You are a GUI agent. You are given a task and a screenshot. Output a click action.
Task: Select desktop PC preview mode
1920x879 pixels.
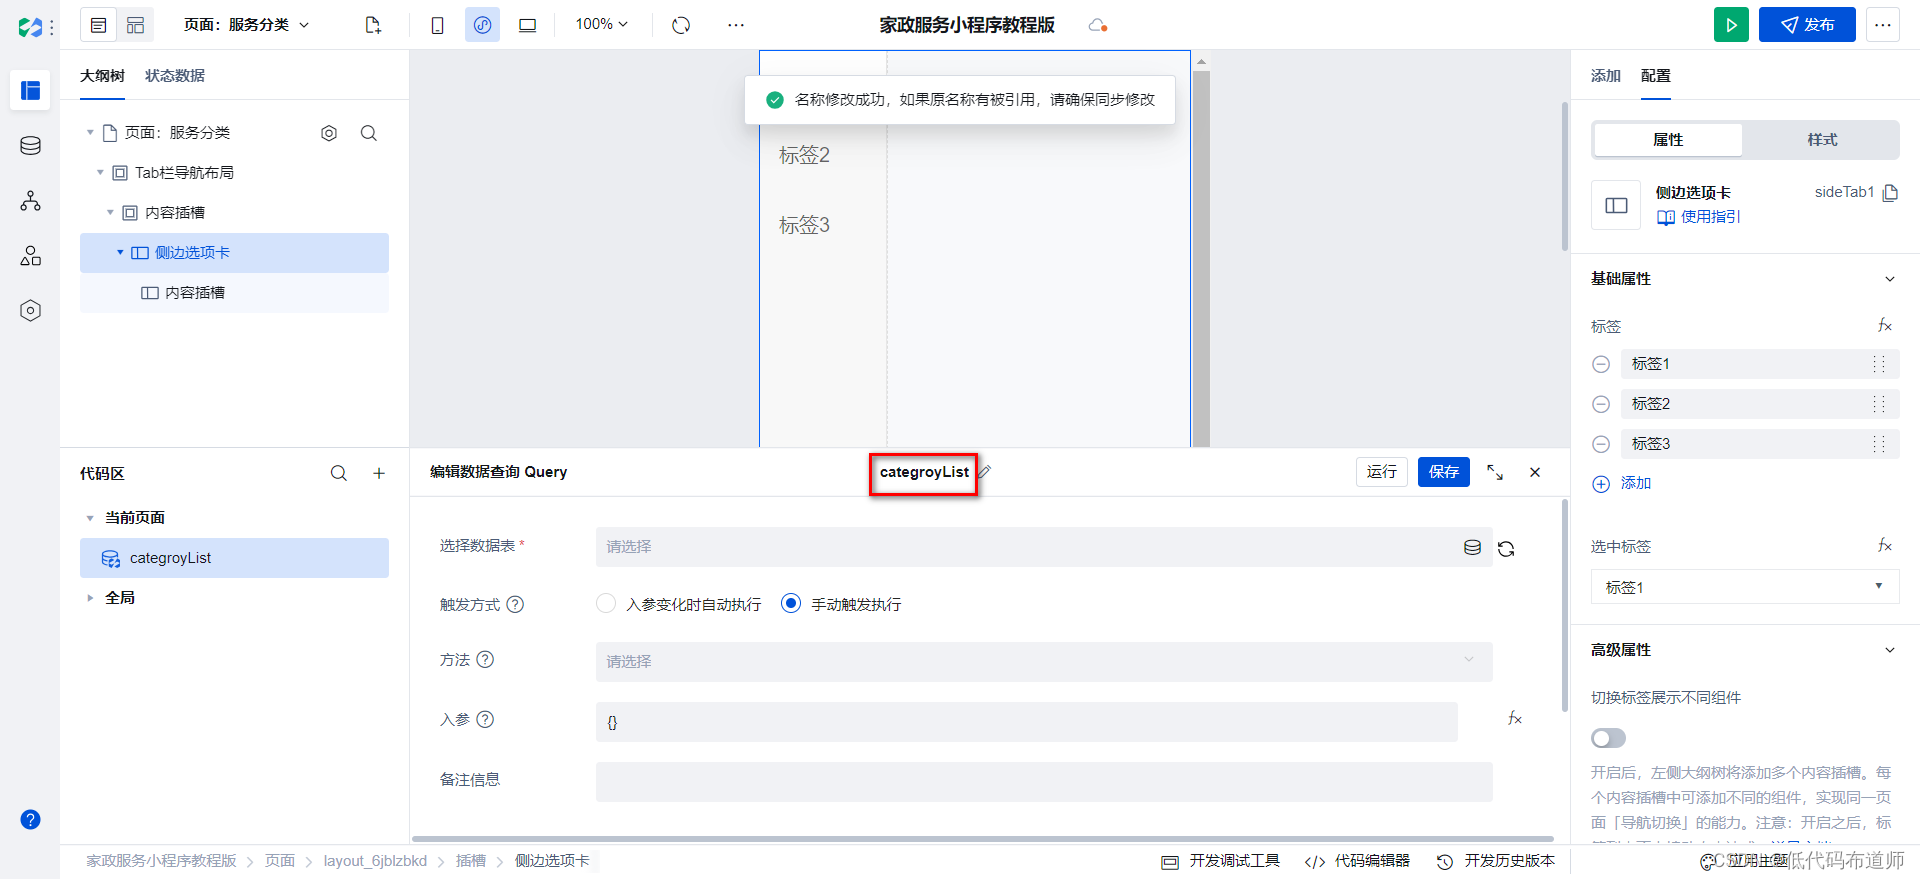(527, 25)
